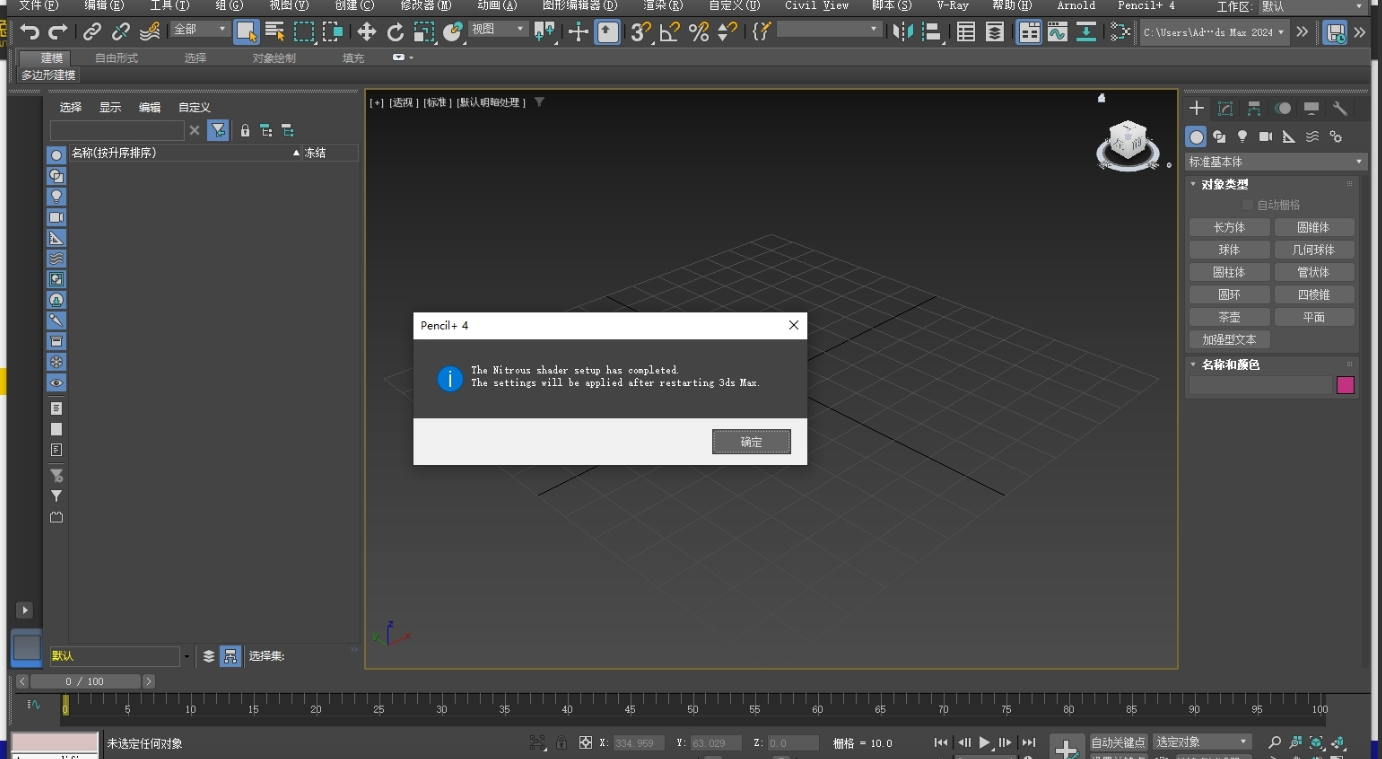Screen dimensions: 1382x759
Task: Click the 球体 object button
Action: [1229, 250]
